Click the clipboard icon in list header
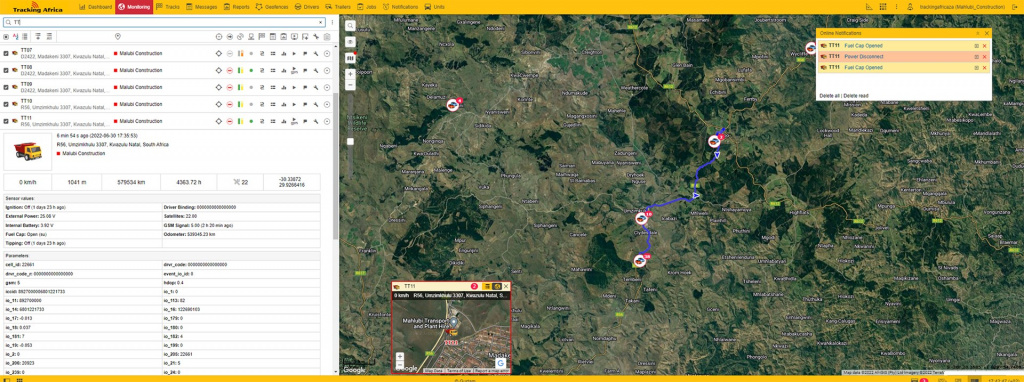The height and width of the screenshot is (382, 1024). (x=327, y=37)
